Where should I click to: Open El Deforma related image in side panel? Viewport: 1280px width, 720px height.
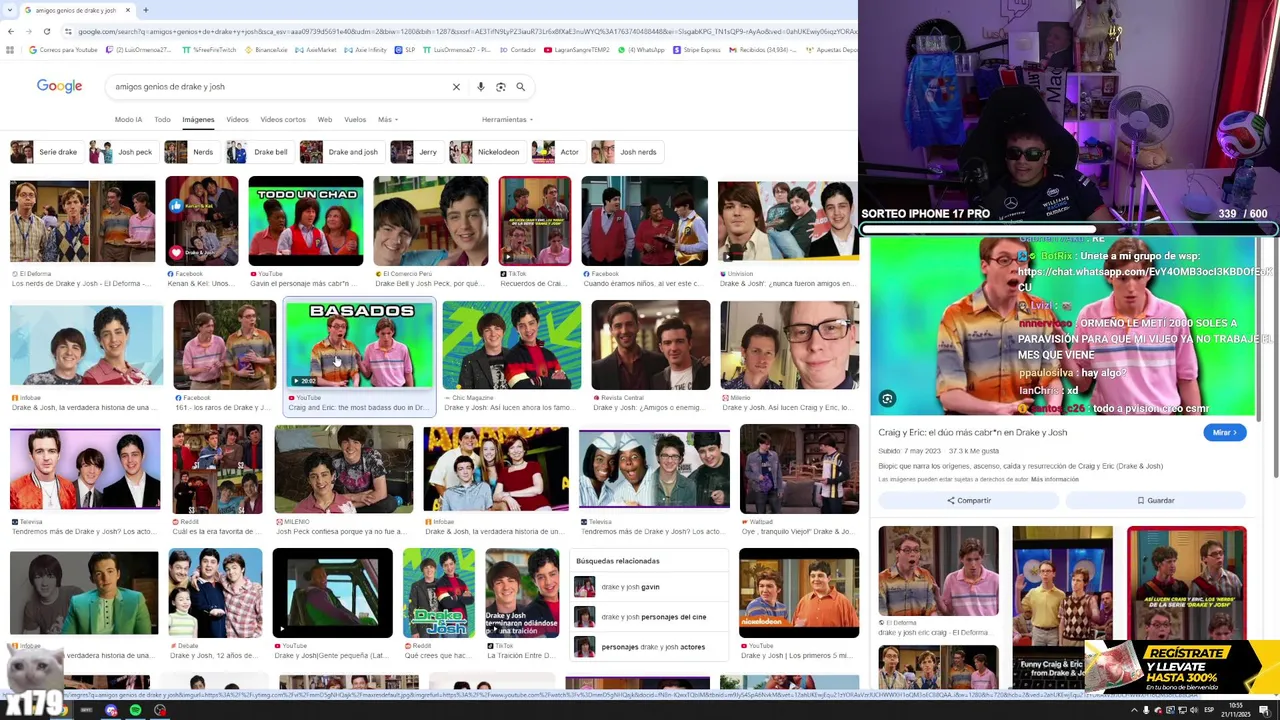(x=938, y=571)
